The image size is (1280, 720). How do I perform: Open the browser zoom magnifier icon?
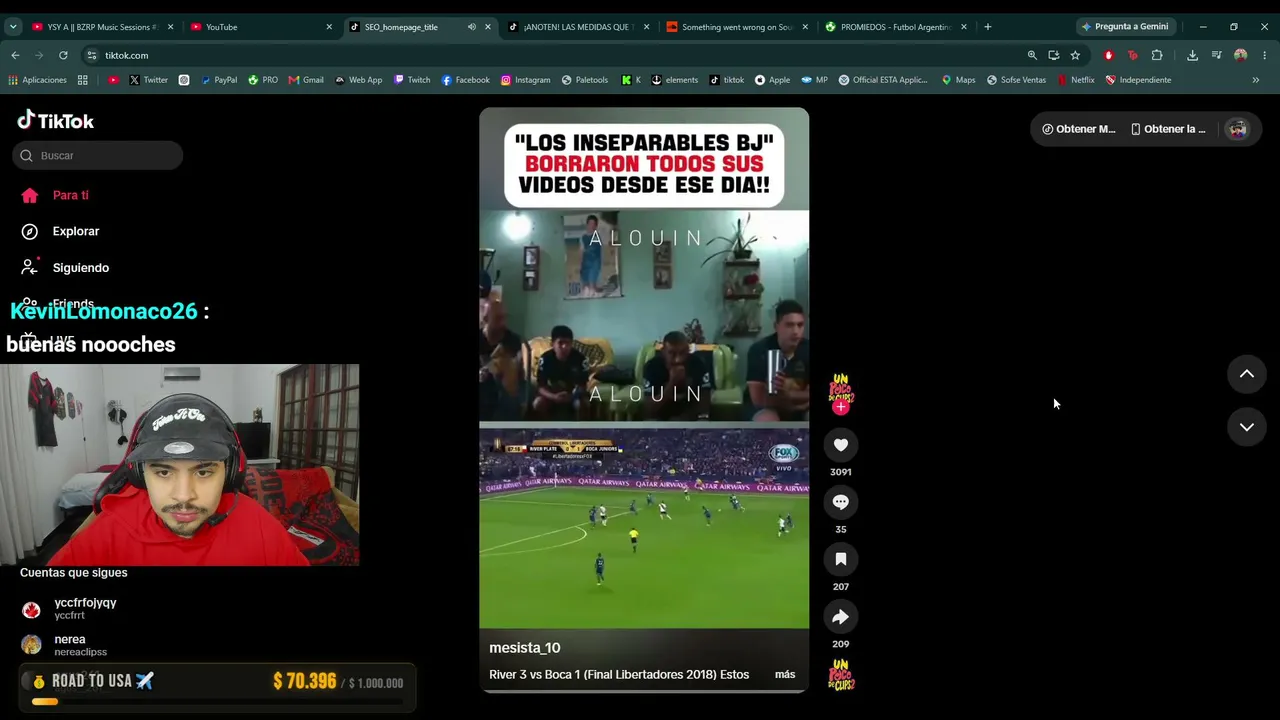click(x=1032, y=55)
